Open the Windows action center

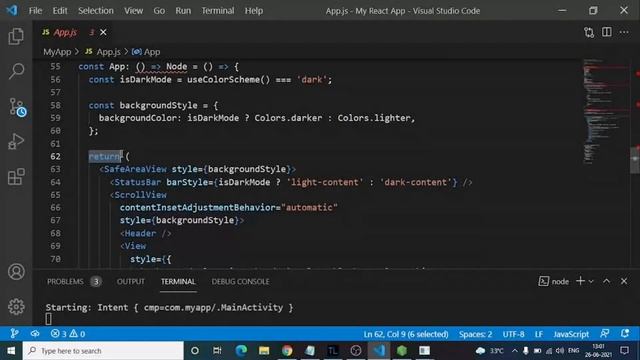tap(624, 351)
